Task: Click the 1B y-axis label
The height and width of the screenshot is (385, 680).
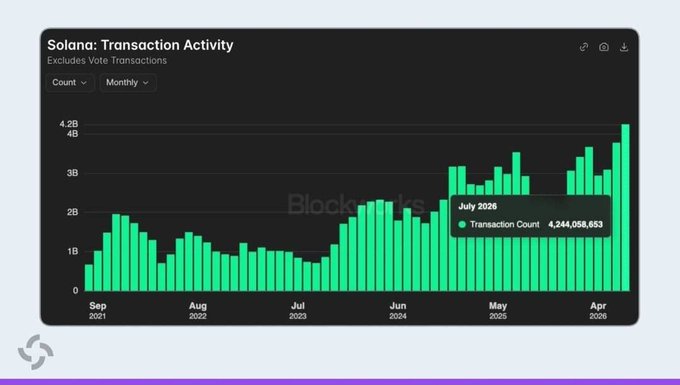Action: click(x=72, y=251)
